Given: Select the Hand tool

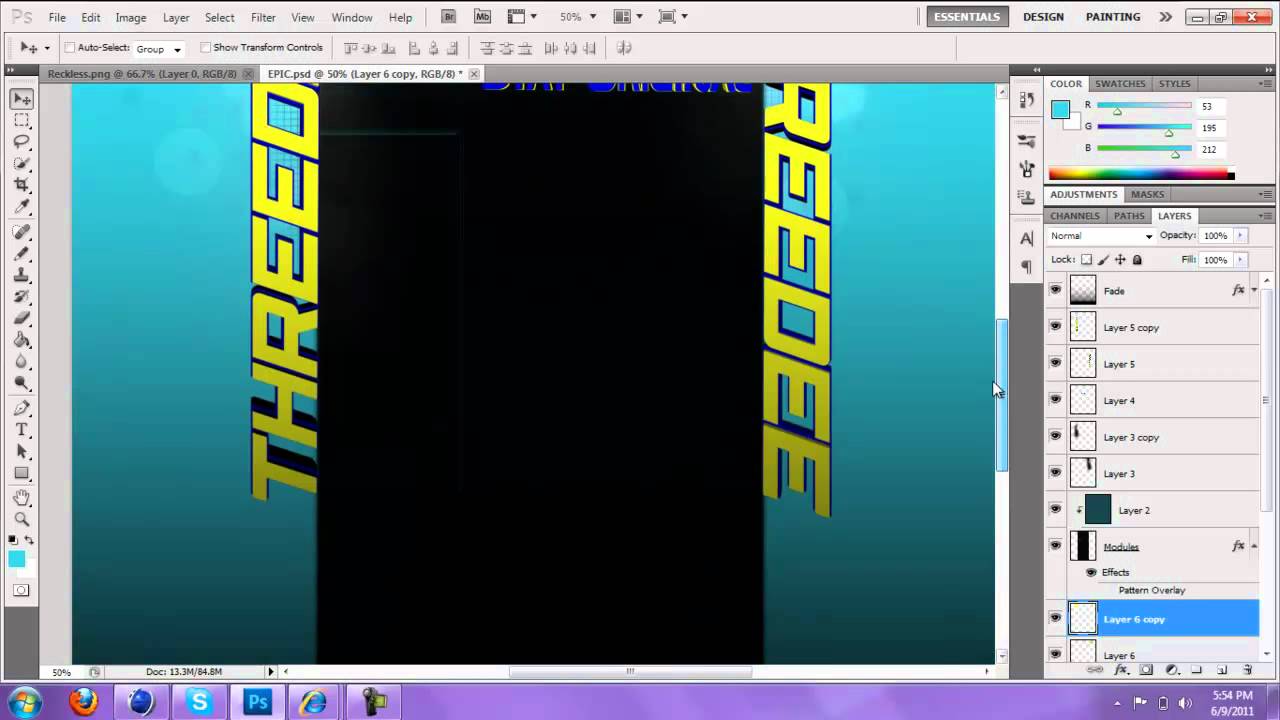Looking at the screenshot, I should click(22, 497).
